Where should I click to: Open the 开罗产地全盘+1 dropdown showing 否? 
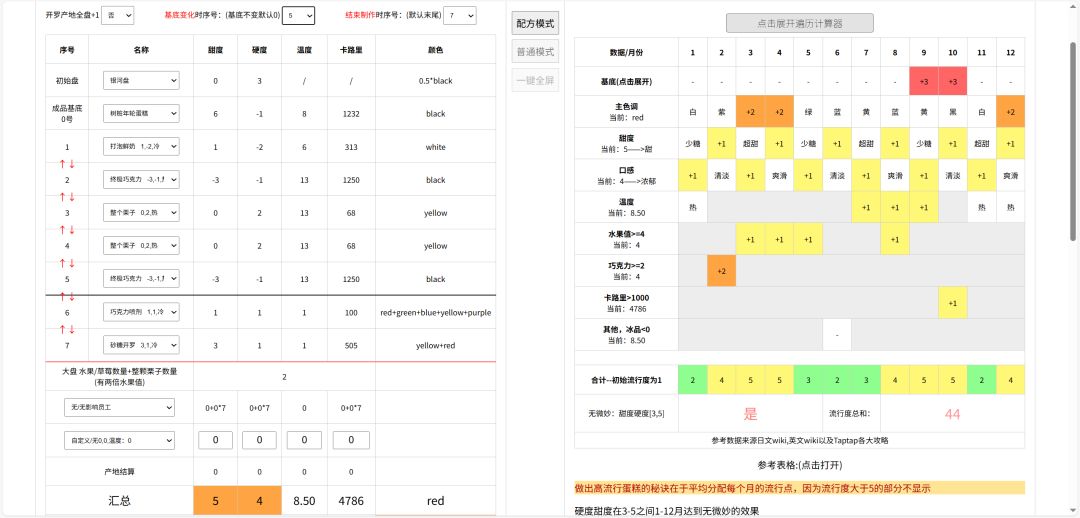117,15
